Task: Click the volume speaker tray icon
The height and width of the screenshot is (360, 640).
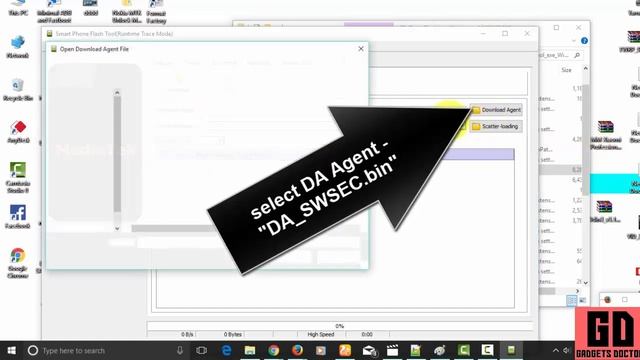Action: 567,351
